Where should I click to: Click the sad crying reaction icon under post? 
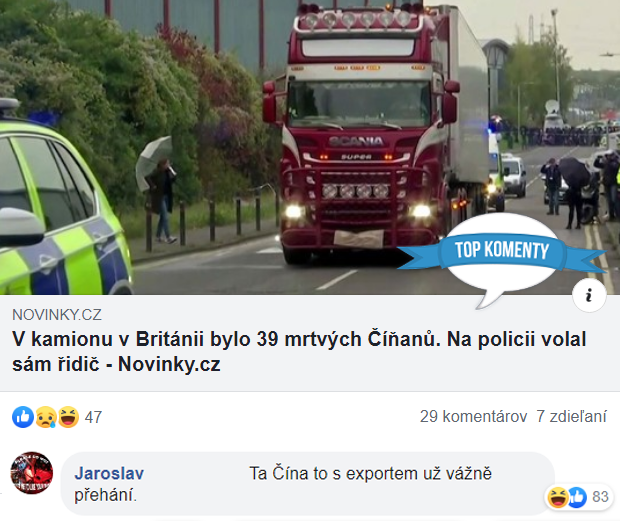click(x=46, y=417)
